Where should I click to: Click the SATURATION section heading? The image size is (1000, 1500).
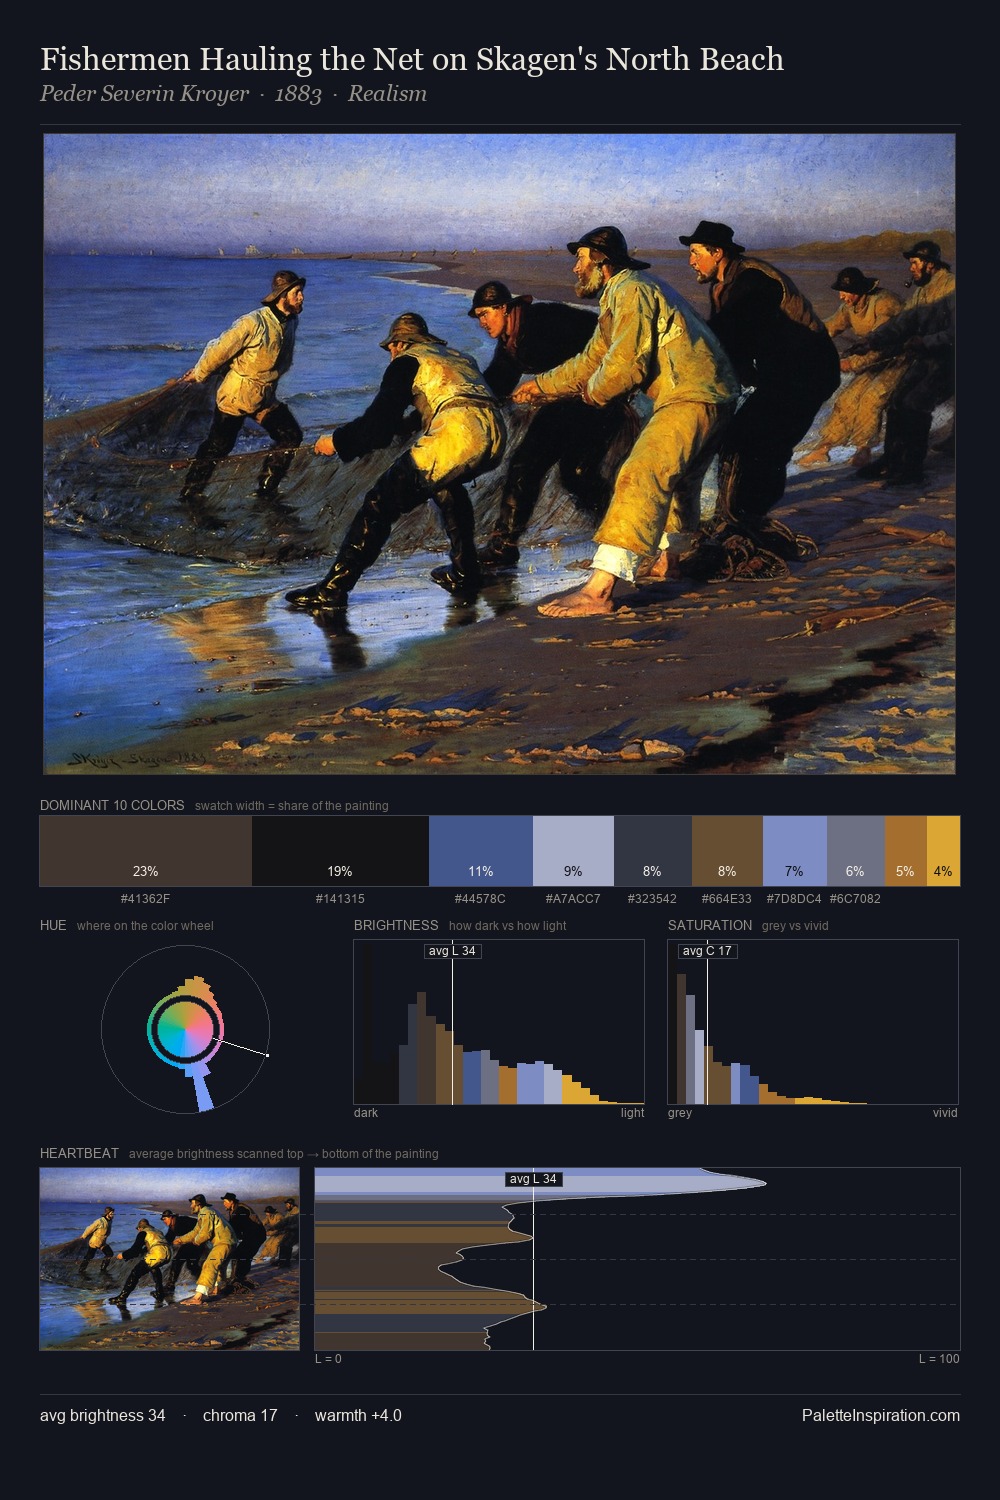click(x=710, y=925)
